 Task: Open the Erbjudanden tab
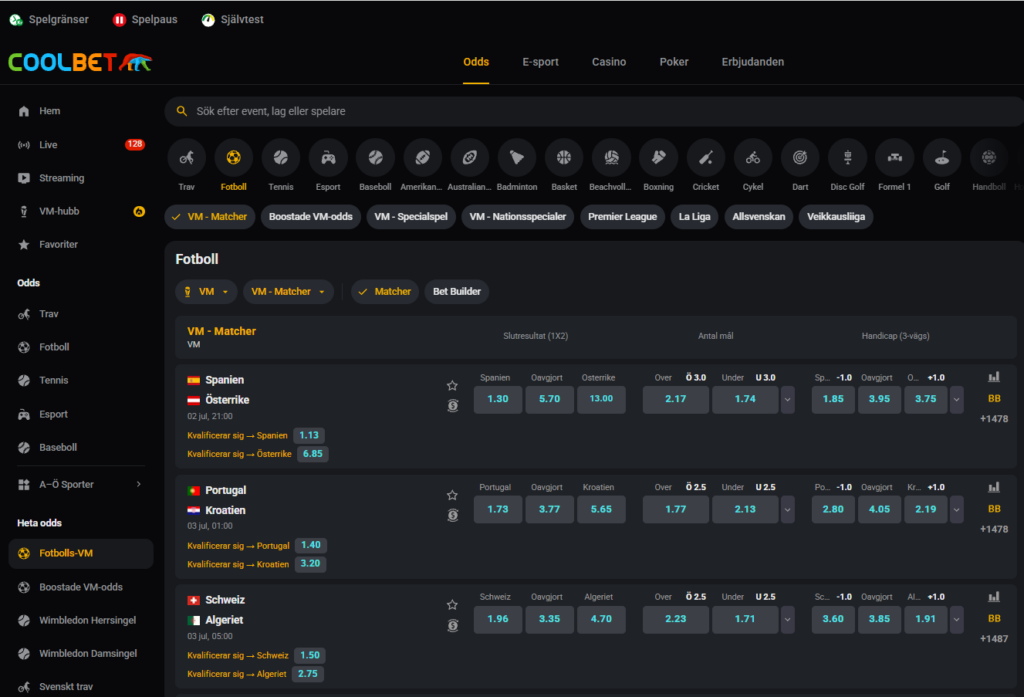[x=752, y=62]
